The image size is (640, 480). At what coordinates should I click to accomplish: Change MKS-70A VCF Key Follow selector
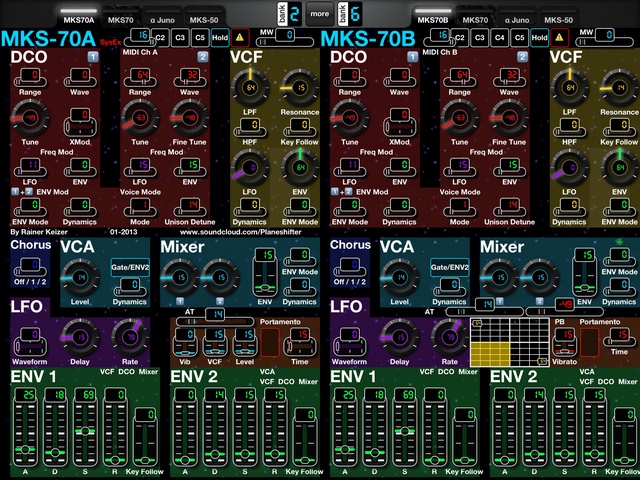[x=300, y=127]
